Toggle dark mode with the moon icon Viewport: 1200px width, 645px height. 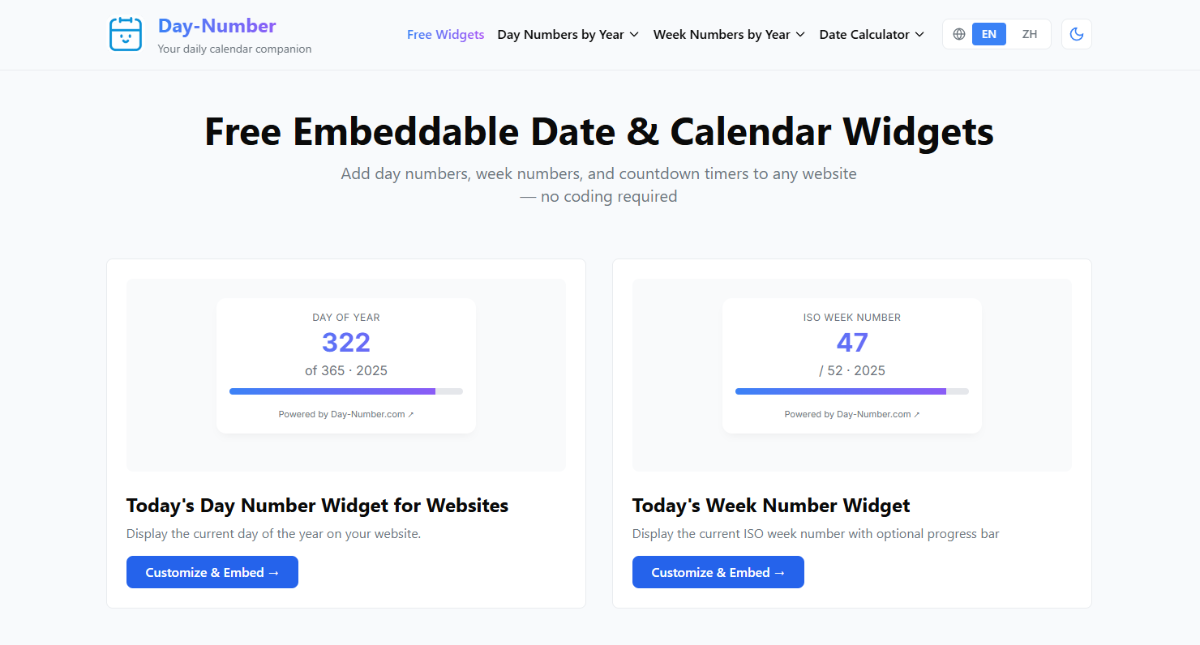point(1076,34)
